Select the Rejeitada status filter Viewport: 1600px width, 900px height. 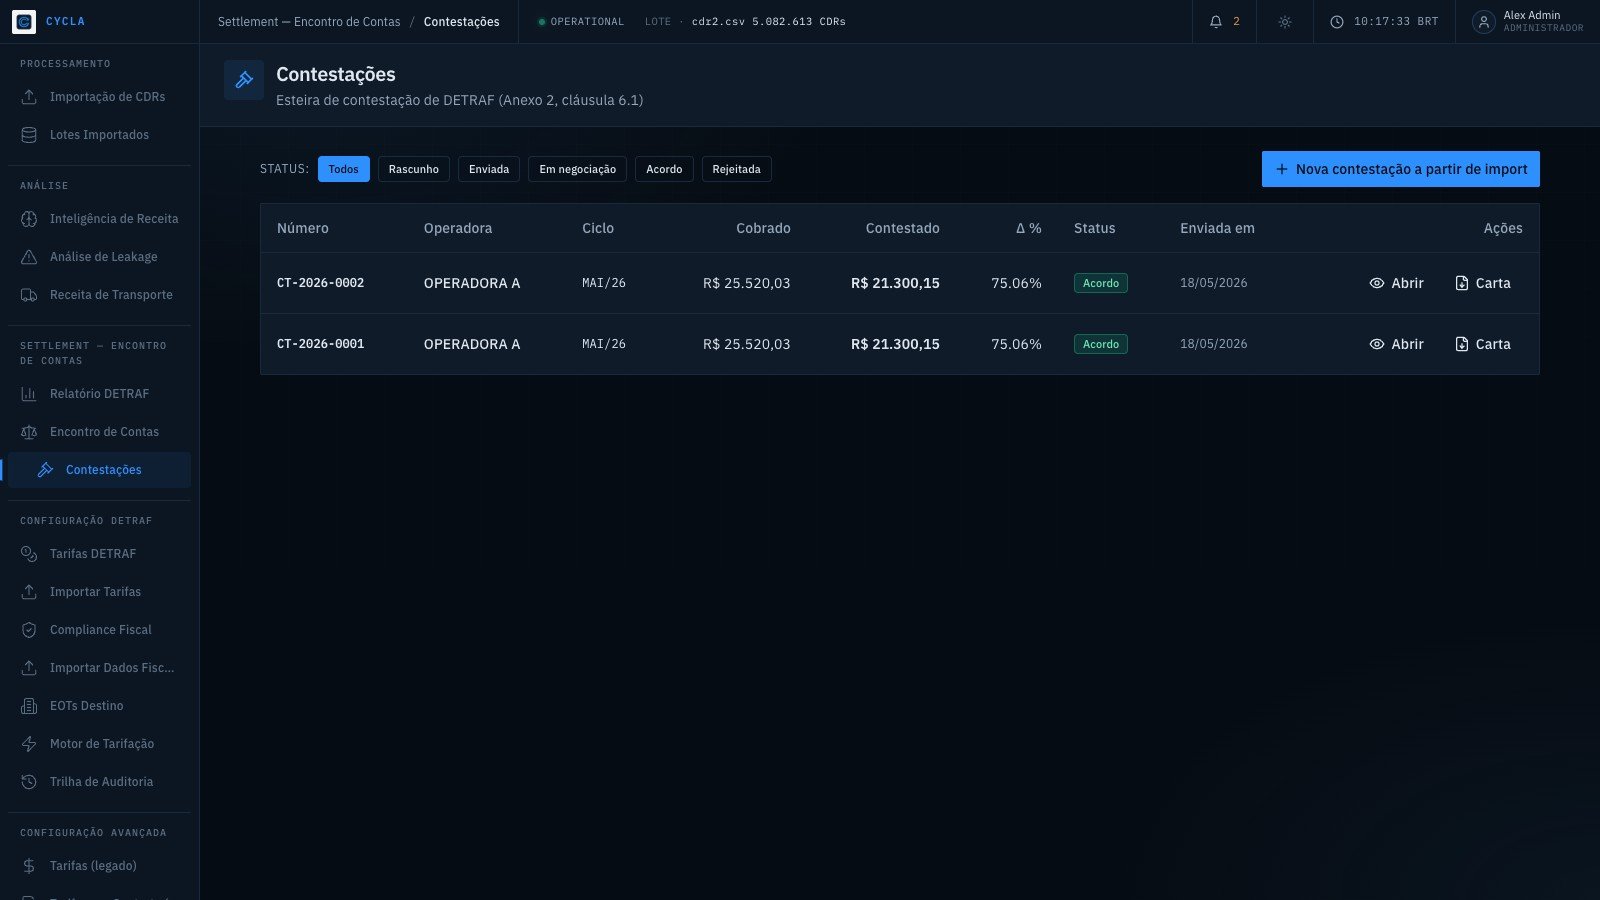point(737,169)
